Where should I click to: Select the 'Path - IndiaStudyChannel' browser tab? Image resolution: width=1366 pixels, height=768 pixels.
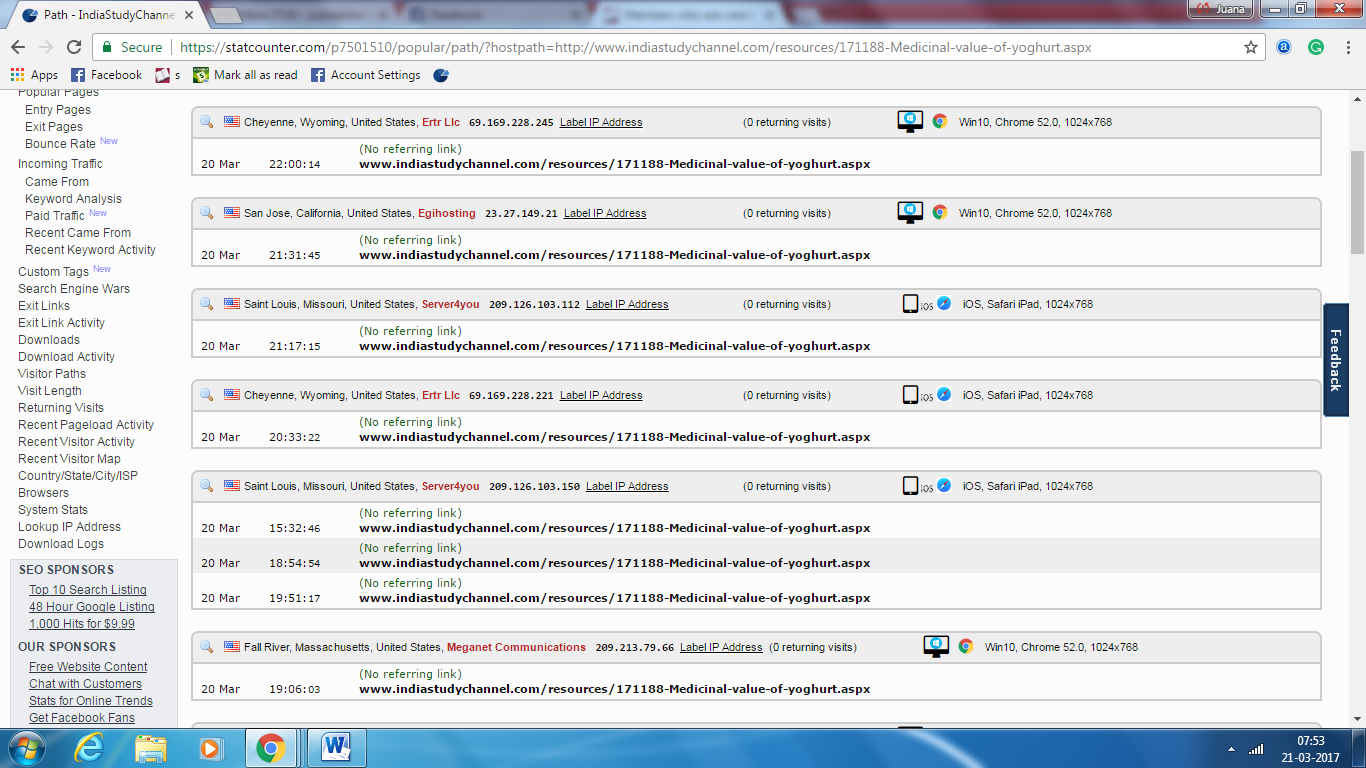[x=108, y=15]
